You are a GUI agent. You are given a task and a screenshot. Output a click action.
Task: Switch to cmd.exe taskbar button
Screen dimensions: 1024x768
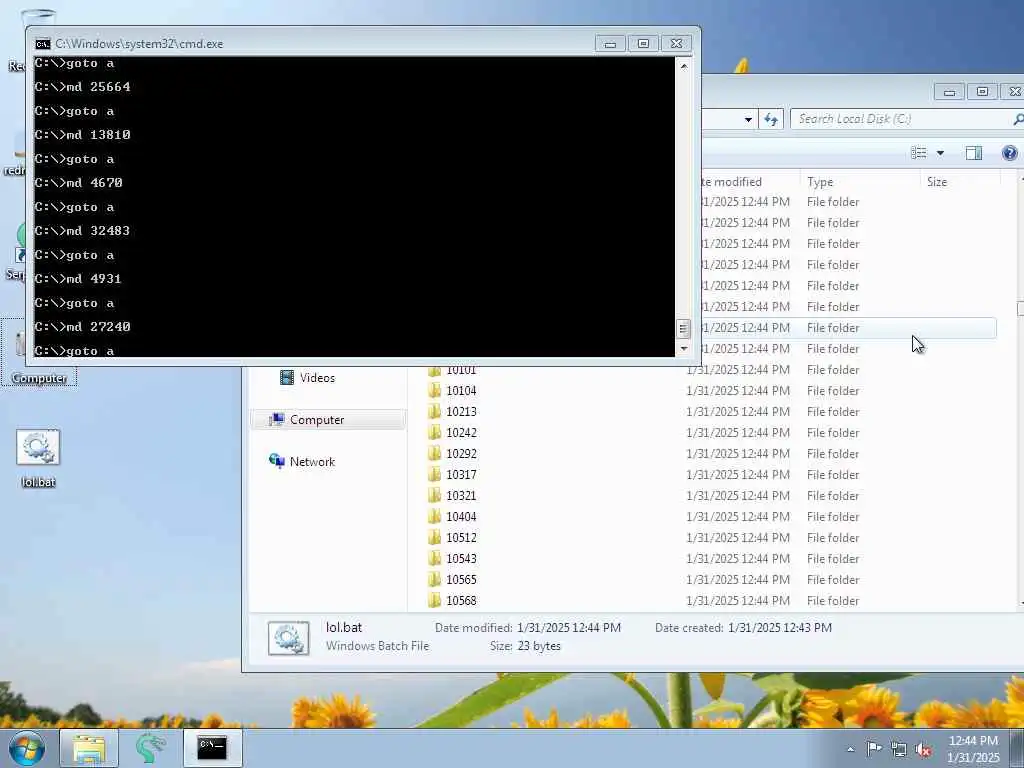(212, 748)
